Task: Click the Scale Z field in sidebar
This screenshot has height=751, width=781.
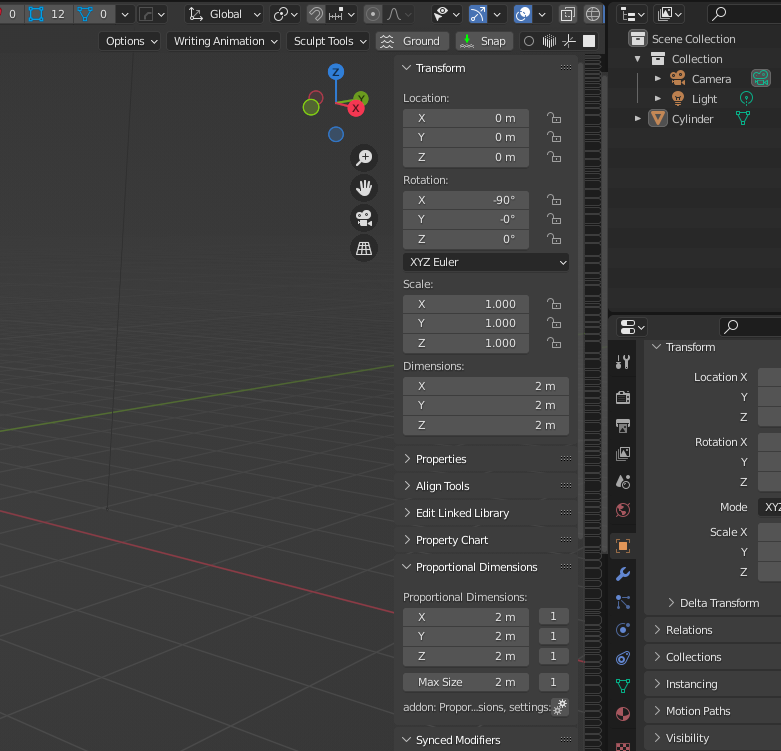Action: (x=466, y=344)
